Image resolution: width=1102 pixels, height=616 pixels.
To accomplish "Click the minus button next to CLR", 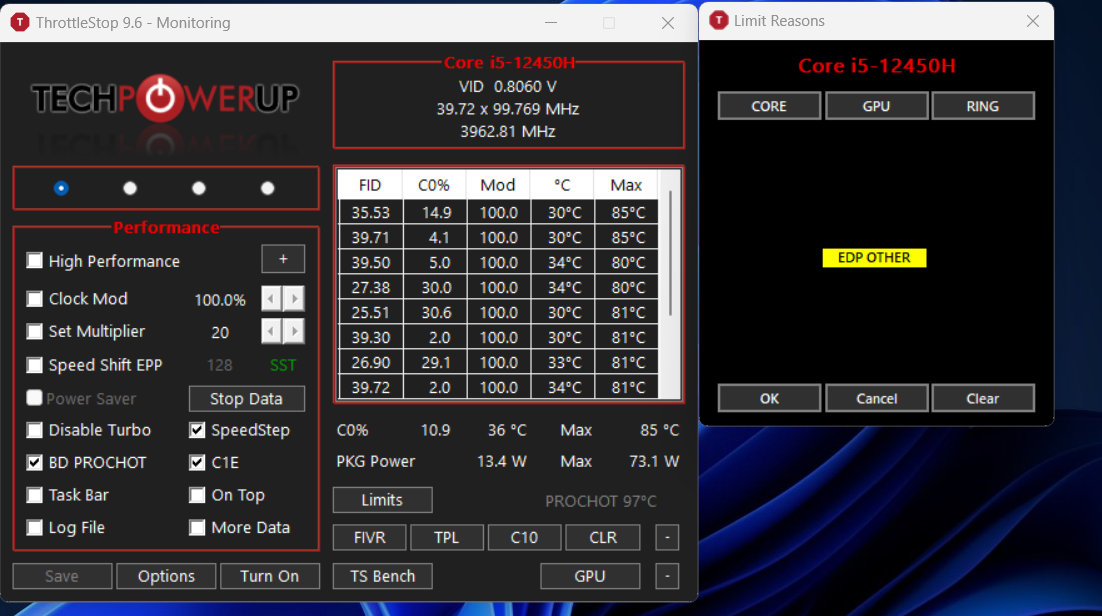I will 667,537.
